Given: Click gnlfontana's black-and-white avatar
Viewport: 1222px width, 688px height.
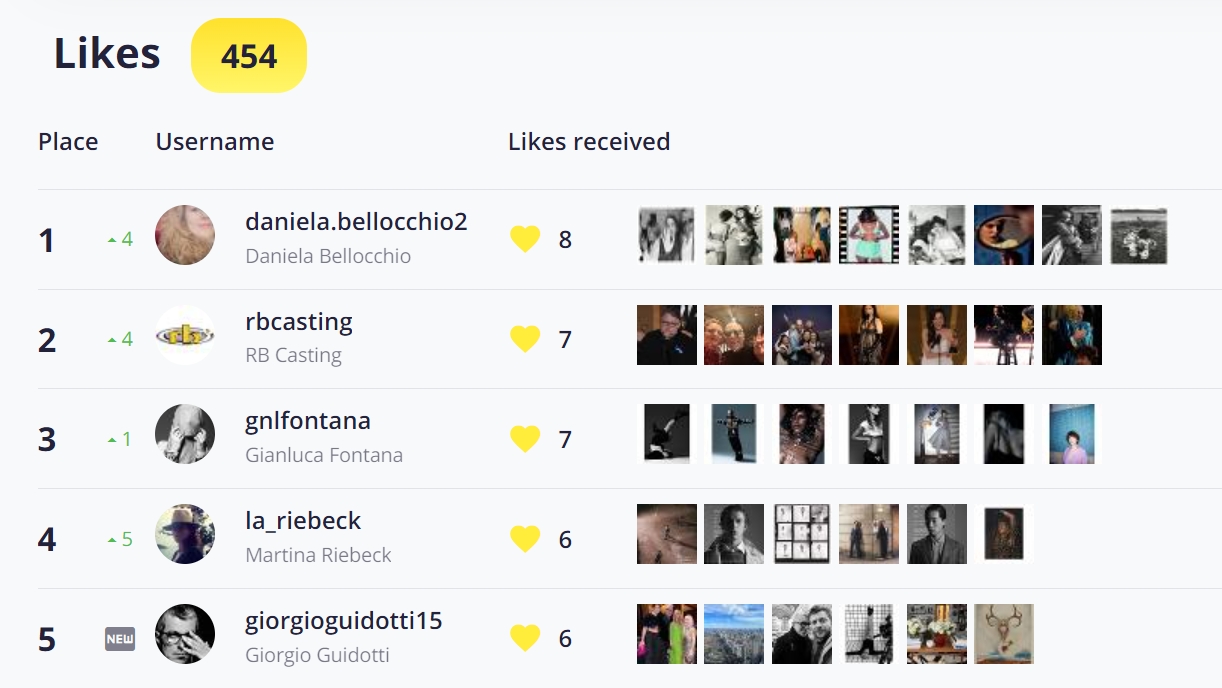Looking at the screenshot, I should coord(185,434).
